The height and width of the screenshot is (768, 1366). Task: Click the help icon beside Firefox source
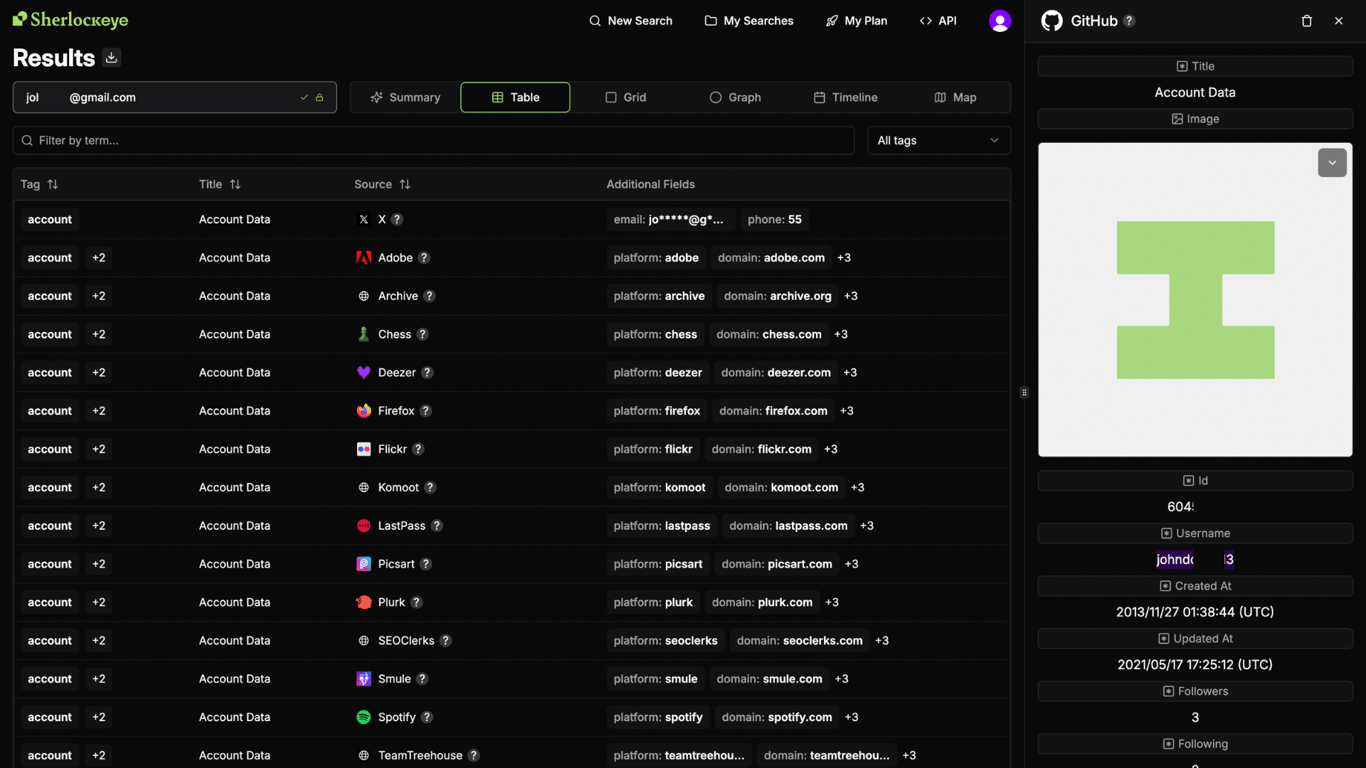click(426, 411)
